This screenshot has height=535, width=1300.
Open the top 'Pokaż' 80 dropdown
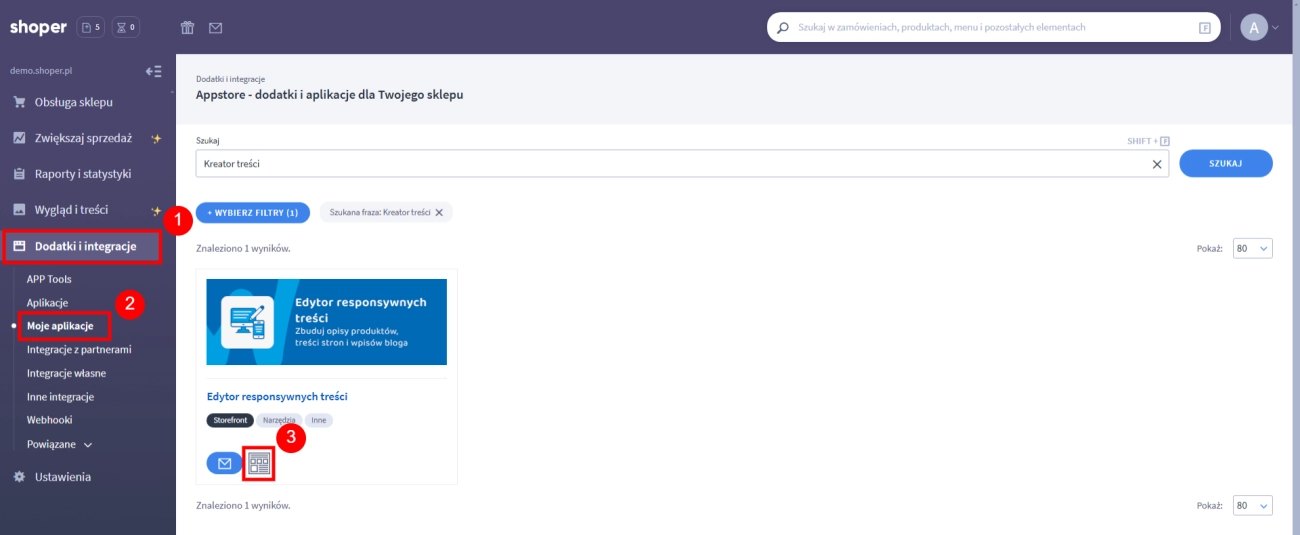pos(1252,249)
